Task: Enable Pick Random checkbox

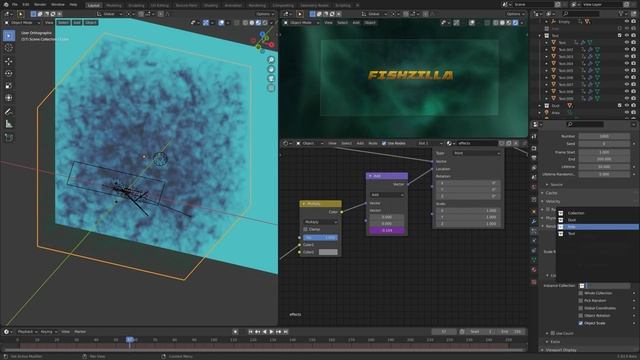Action: click(x=581, y=300)
